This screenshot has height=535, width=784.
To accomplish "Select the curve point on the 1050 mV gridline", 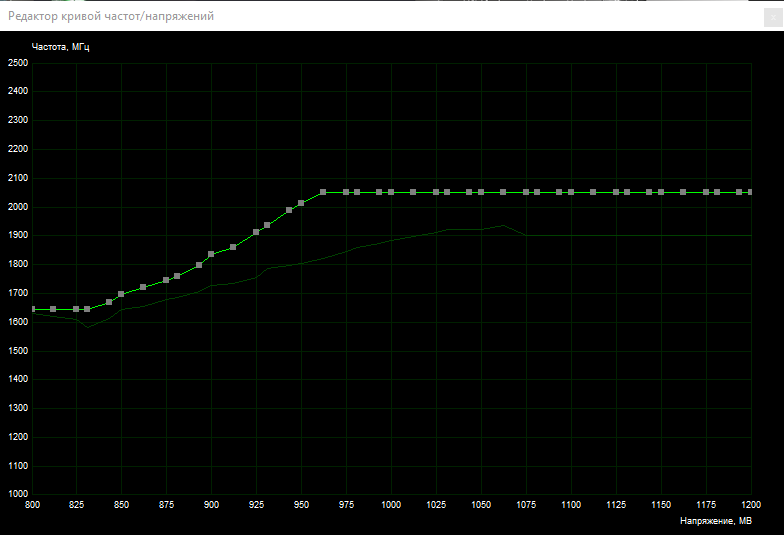I will click(x=481, y=192).
